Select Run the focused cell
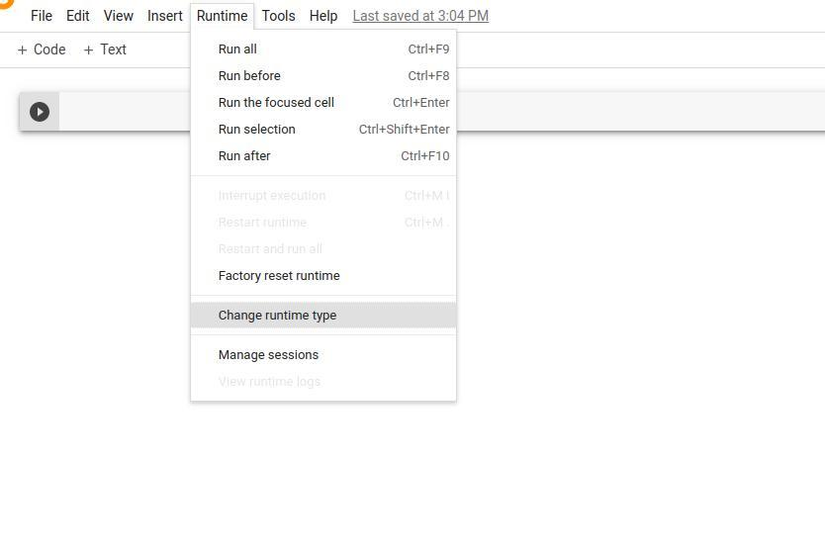The image size is (825, 553). 323,103
